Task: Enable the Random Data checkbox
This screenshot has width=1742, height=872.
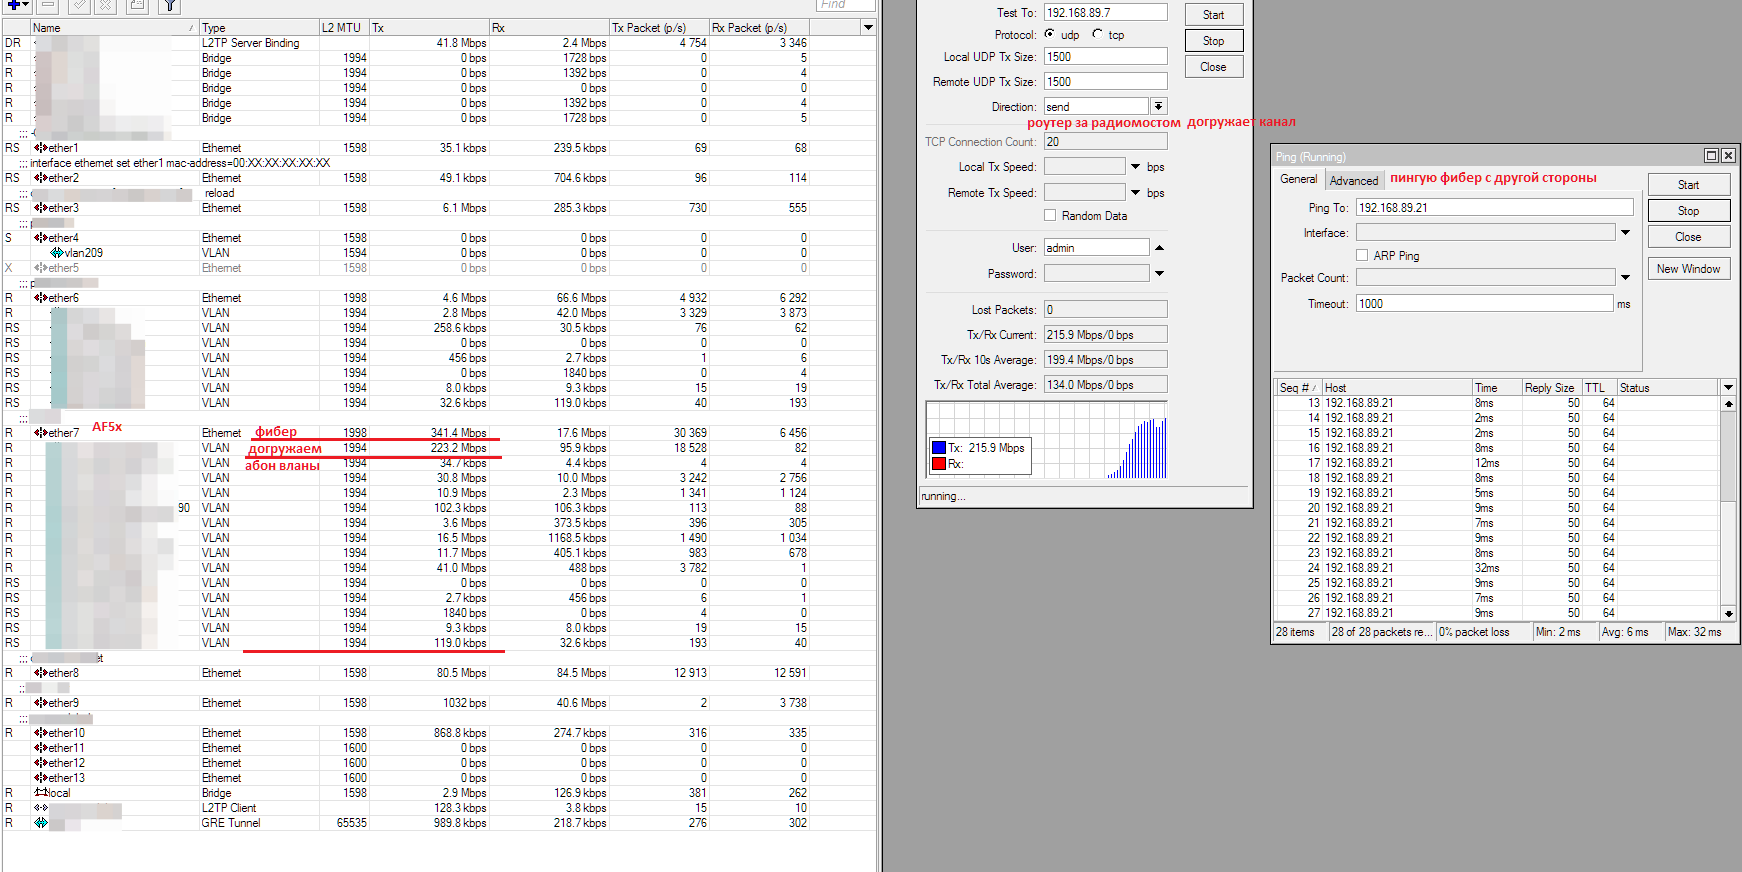Action: point(1050,215)
